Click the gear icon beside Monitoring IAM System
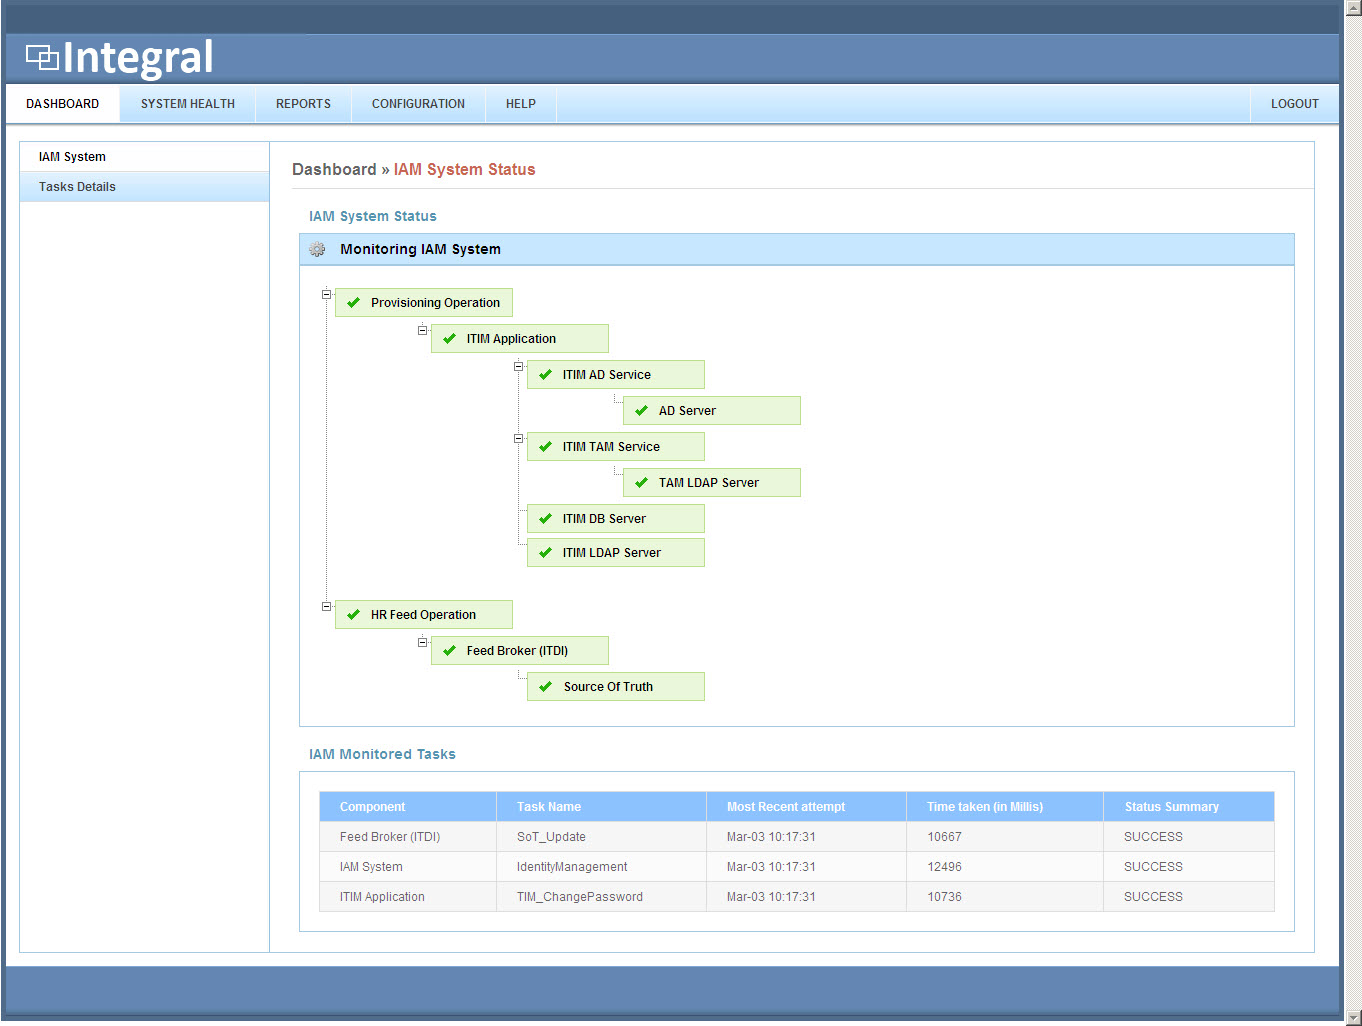The image size is (1362, 1026). click(x=317, y=249)
